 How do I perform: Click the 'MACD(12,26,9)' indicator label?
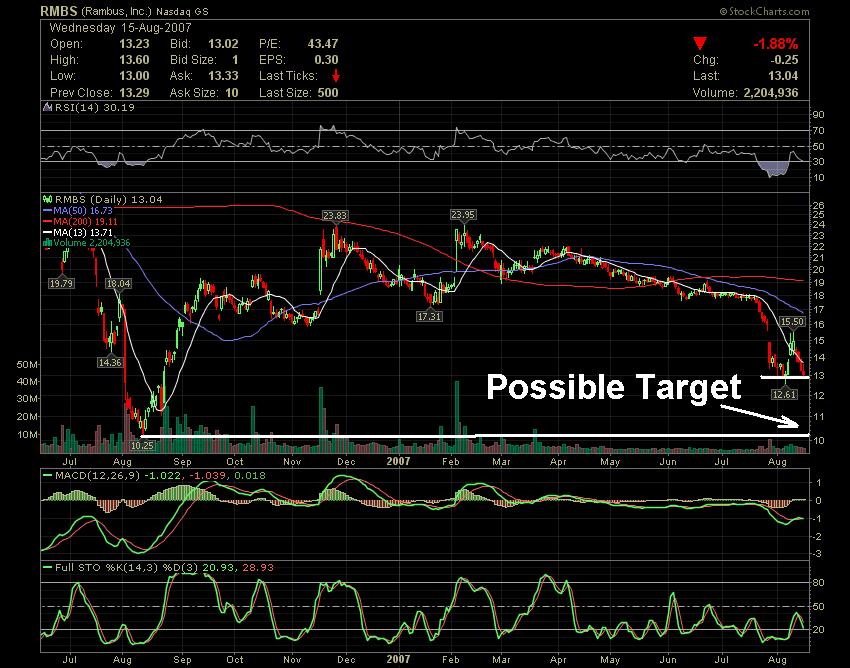(98, 476)
